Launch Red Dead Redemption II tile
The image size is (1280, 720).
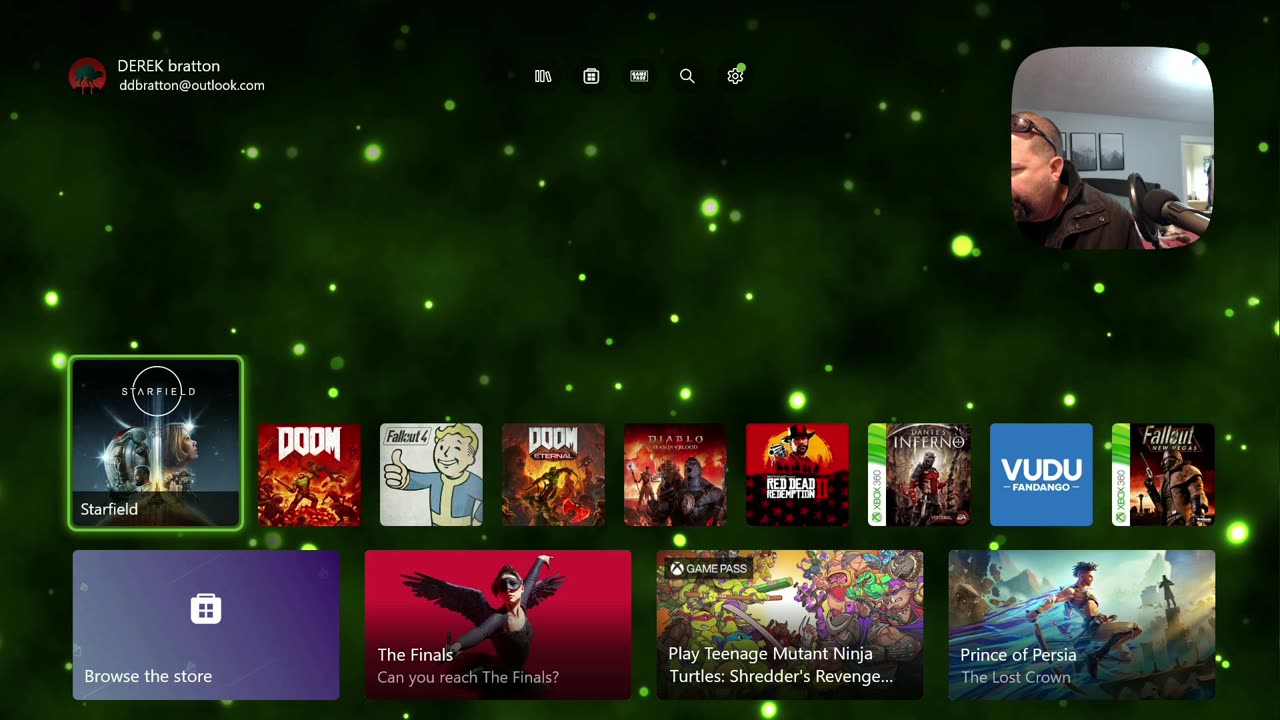pos(797,474)
